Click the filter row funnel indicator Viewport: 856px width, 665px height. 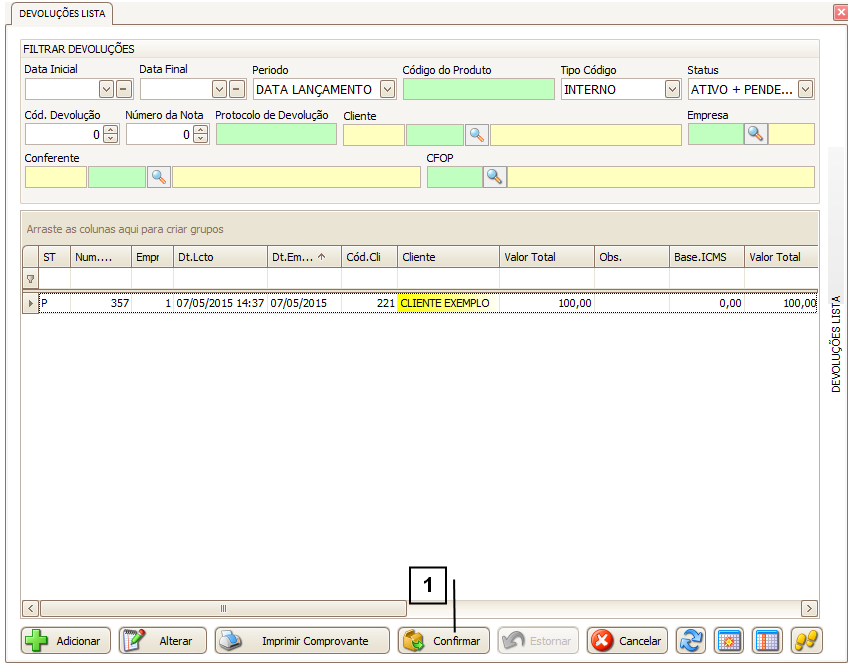(30, 279)
